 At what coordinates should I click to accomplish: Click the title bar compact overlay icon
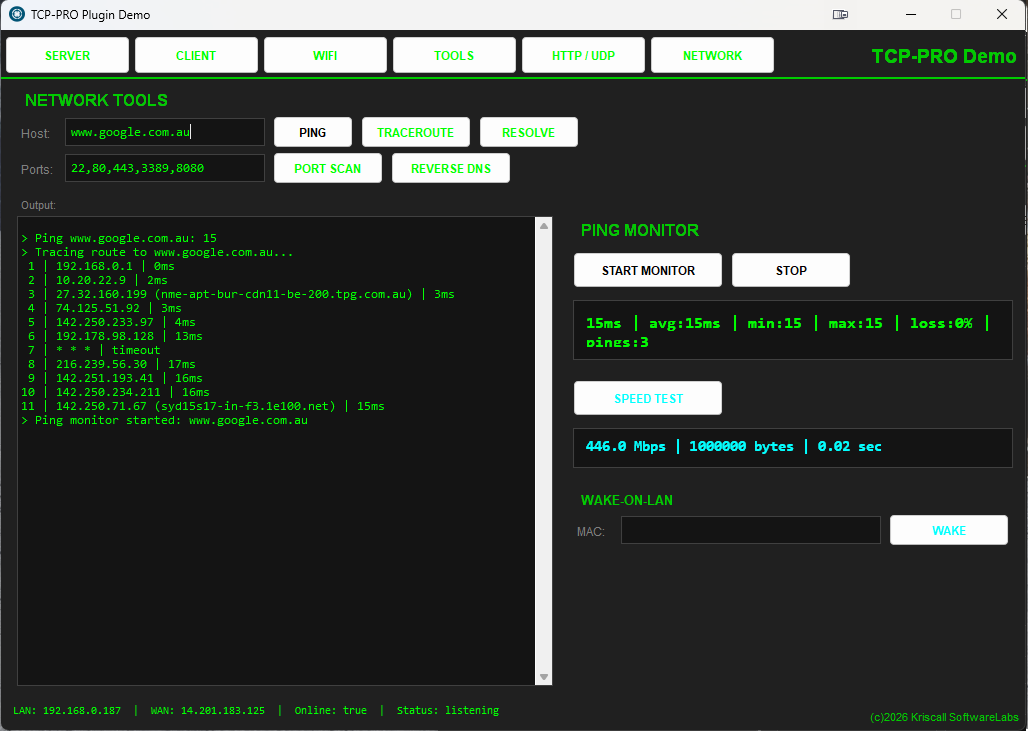pos(840,15)
